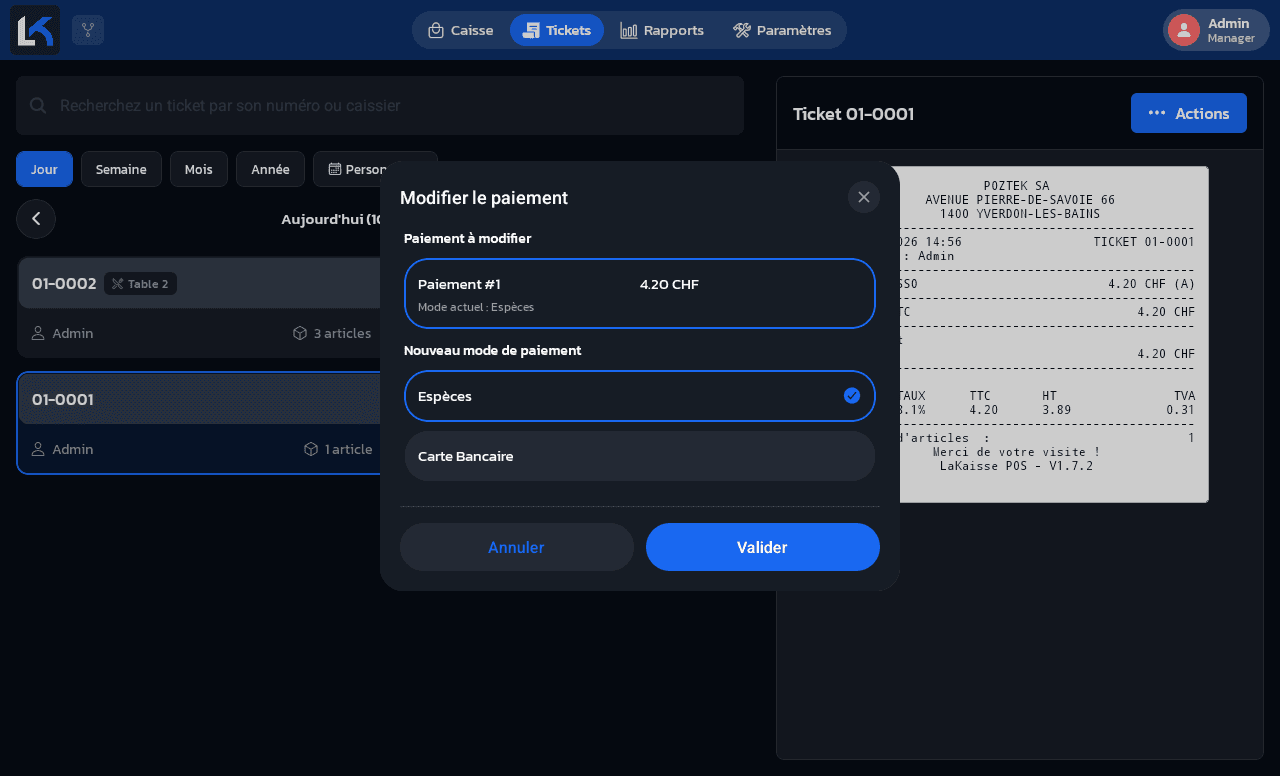The image size is (1280, 776).
Task: Click the Ticket 01-0001 heading
Action: pos(853,114)
